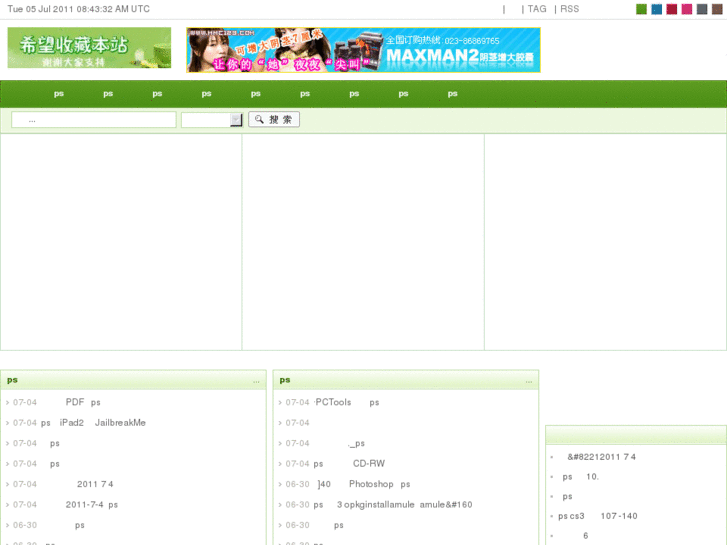Viewport: 727px width, 545px height.
Task: Open the opkginstallamule amule article
Action: [x=393, y=504]
